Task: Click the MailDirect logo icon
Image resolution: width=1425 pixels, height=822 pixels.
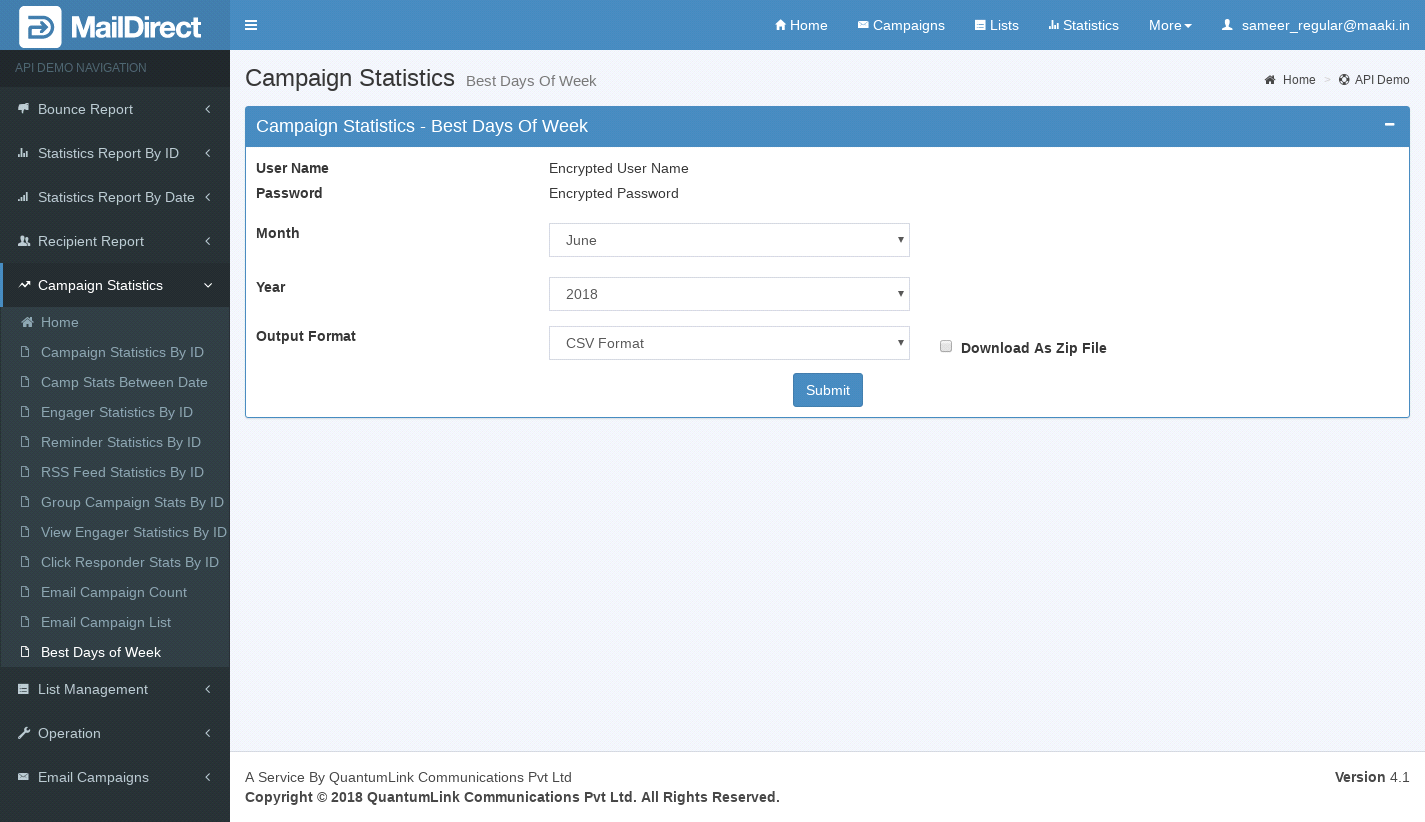Action: coord(40,27)
